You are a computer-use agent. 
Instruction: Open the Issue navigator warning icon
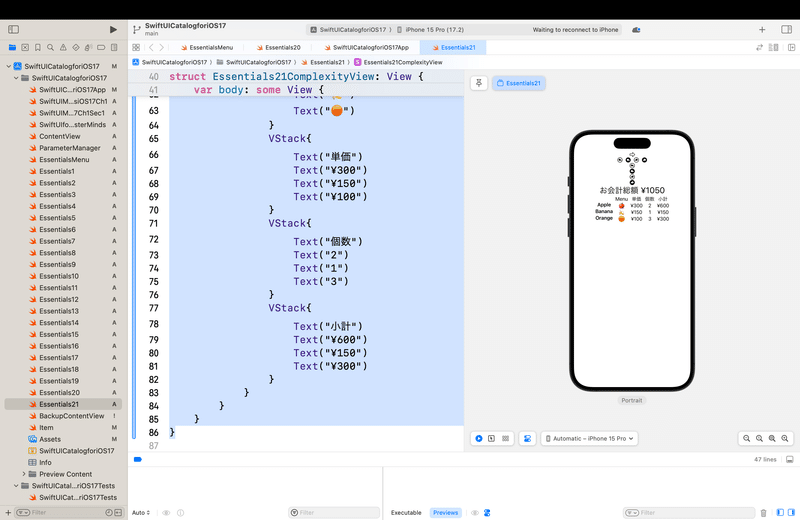coord(63,47)
